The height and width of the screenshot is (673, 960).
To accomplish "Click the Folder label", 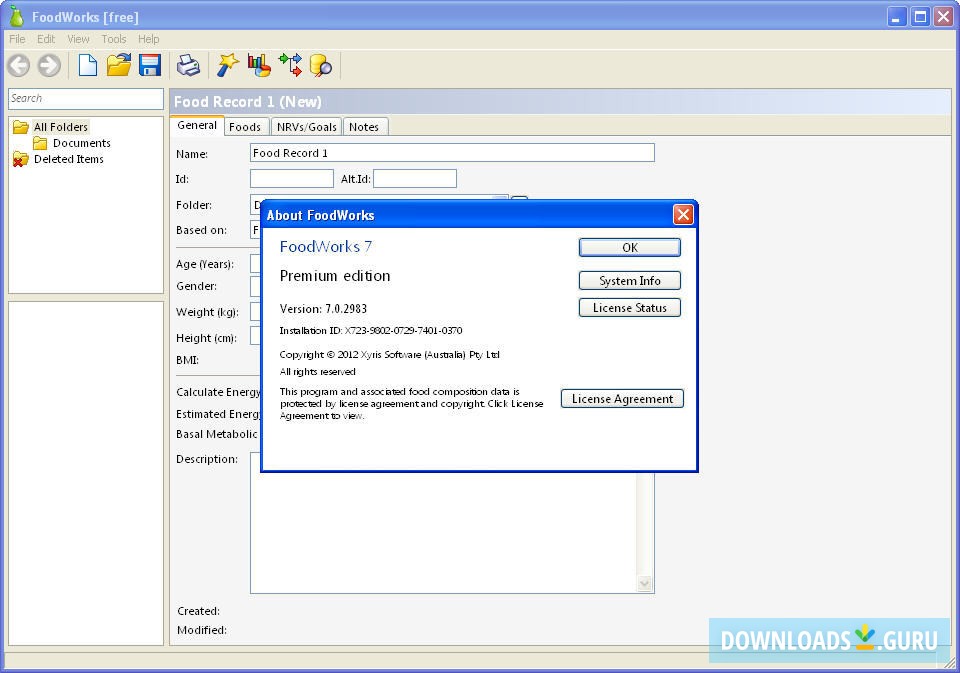I will point(193,205).
